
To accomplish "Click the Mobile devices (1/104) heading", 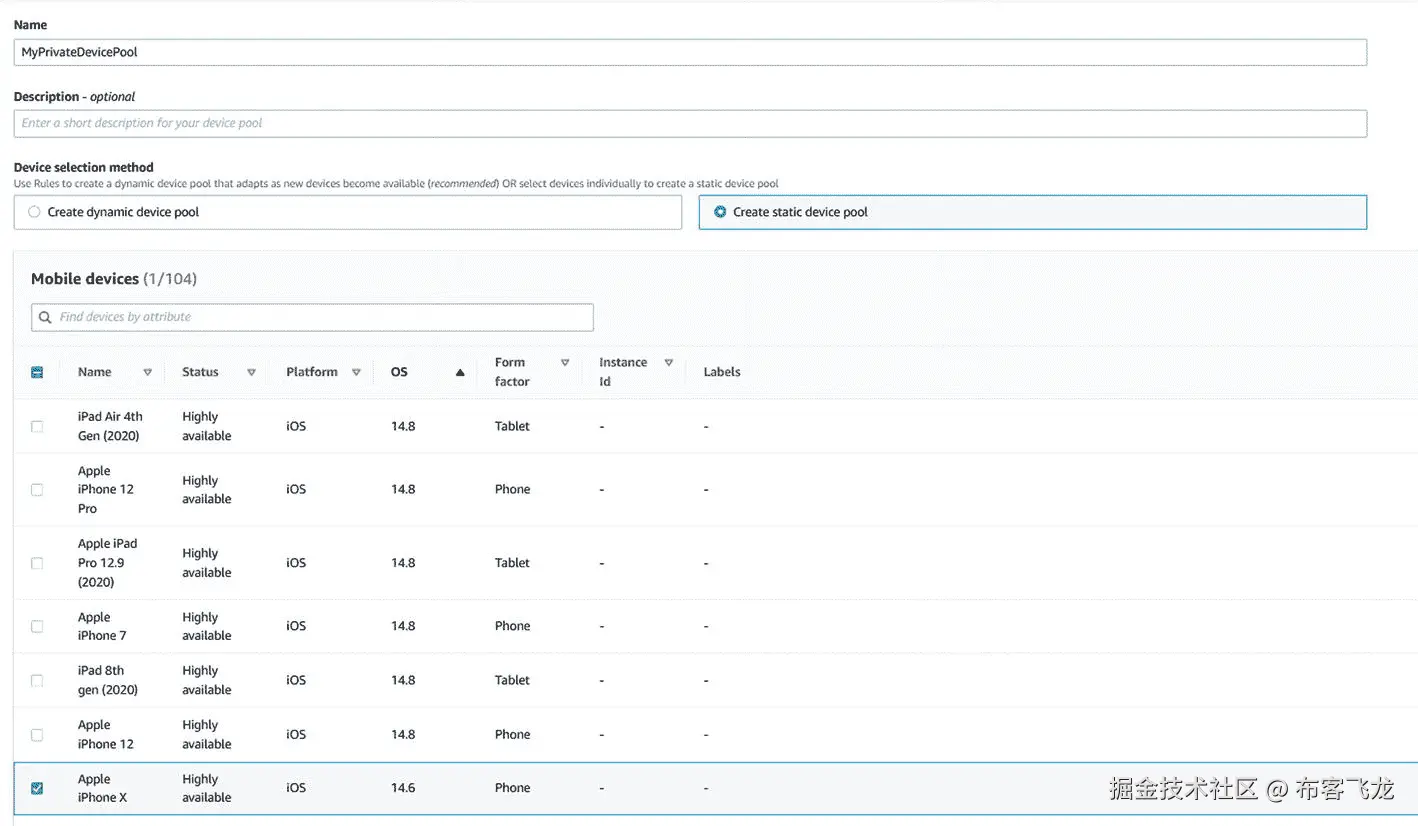I will pos(114,279).
